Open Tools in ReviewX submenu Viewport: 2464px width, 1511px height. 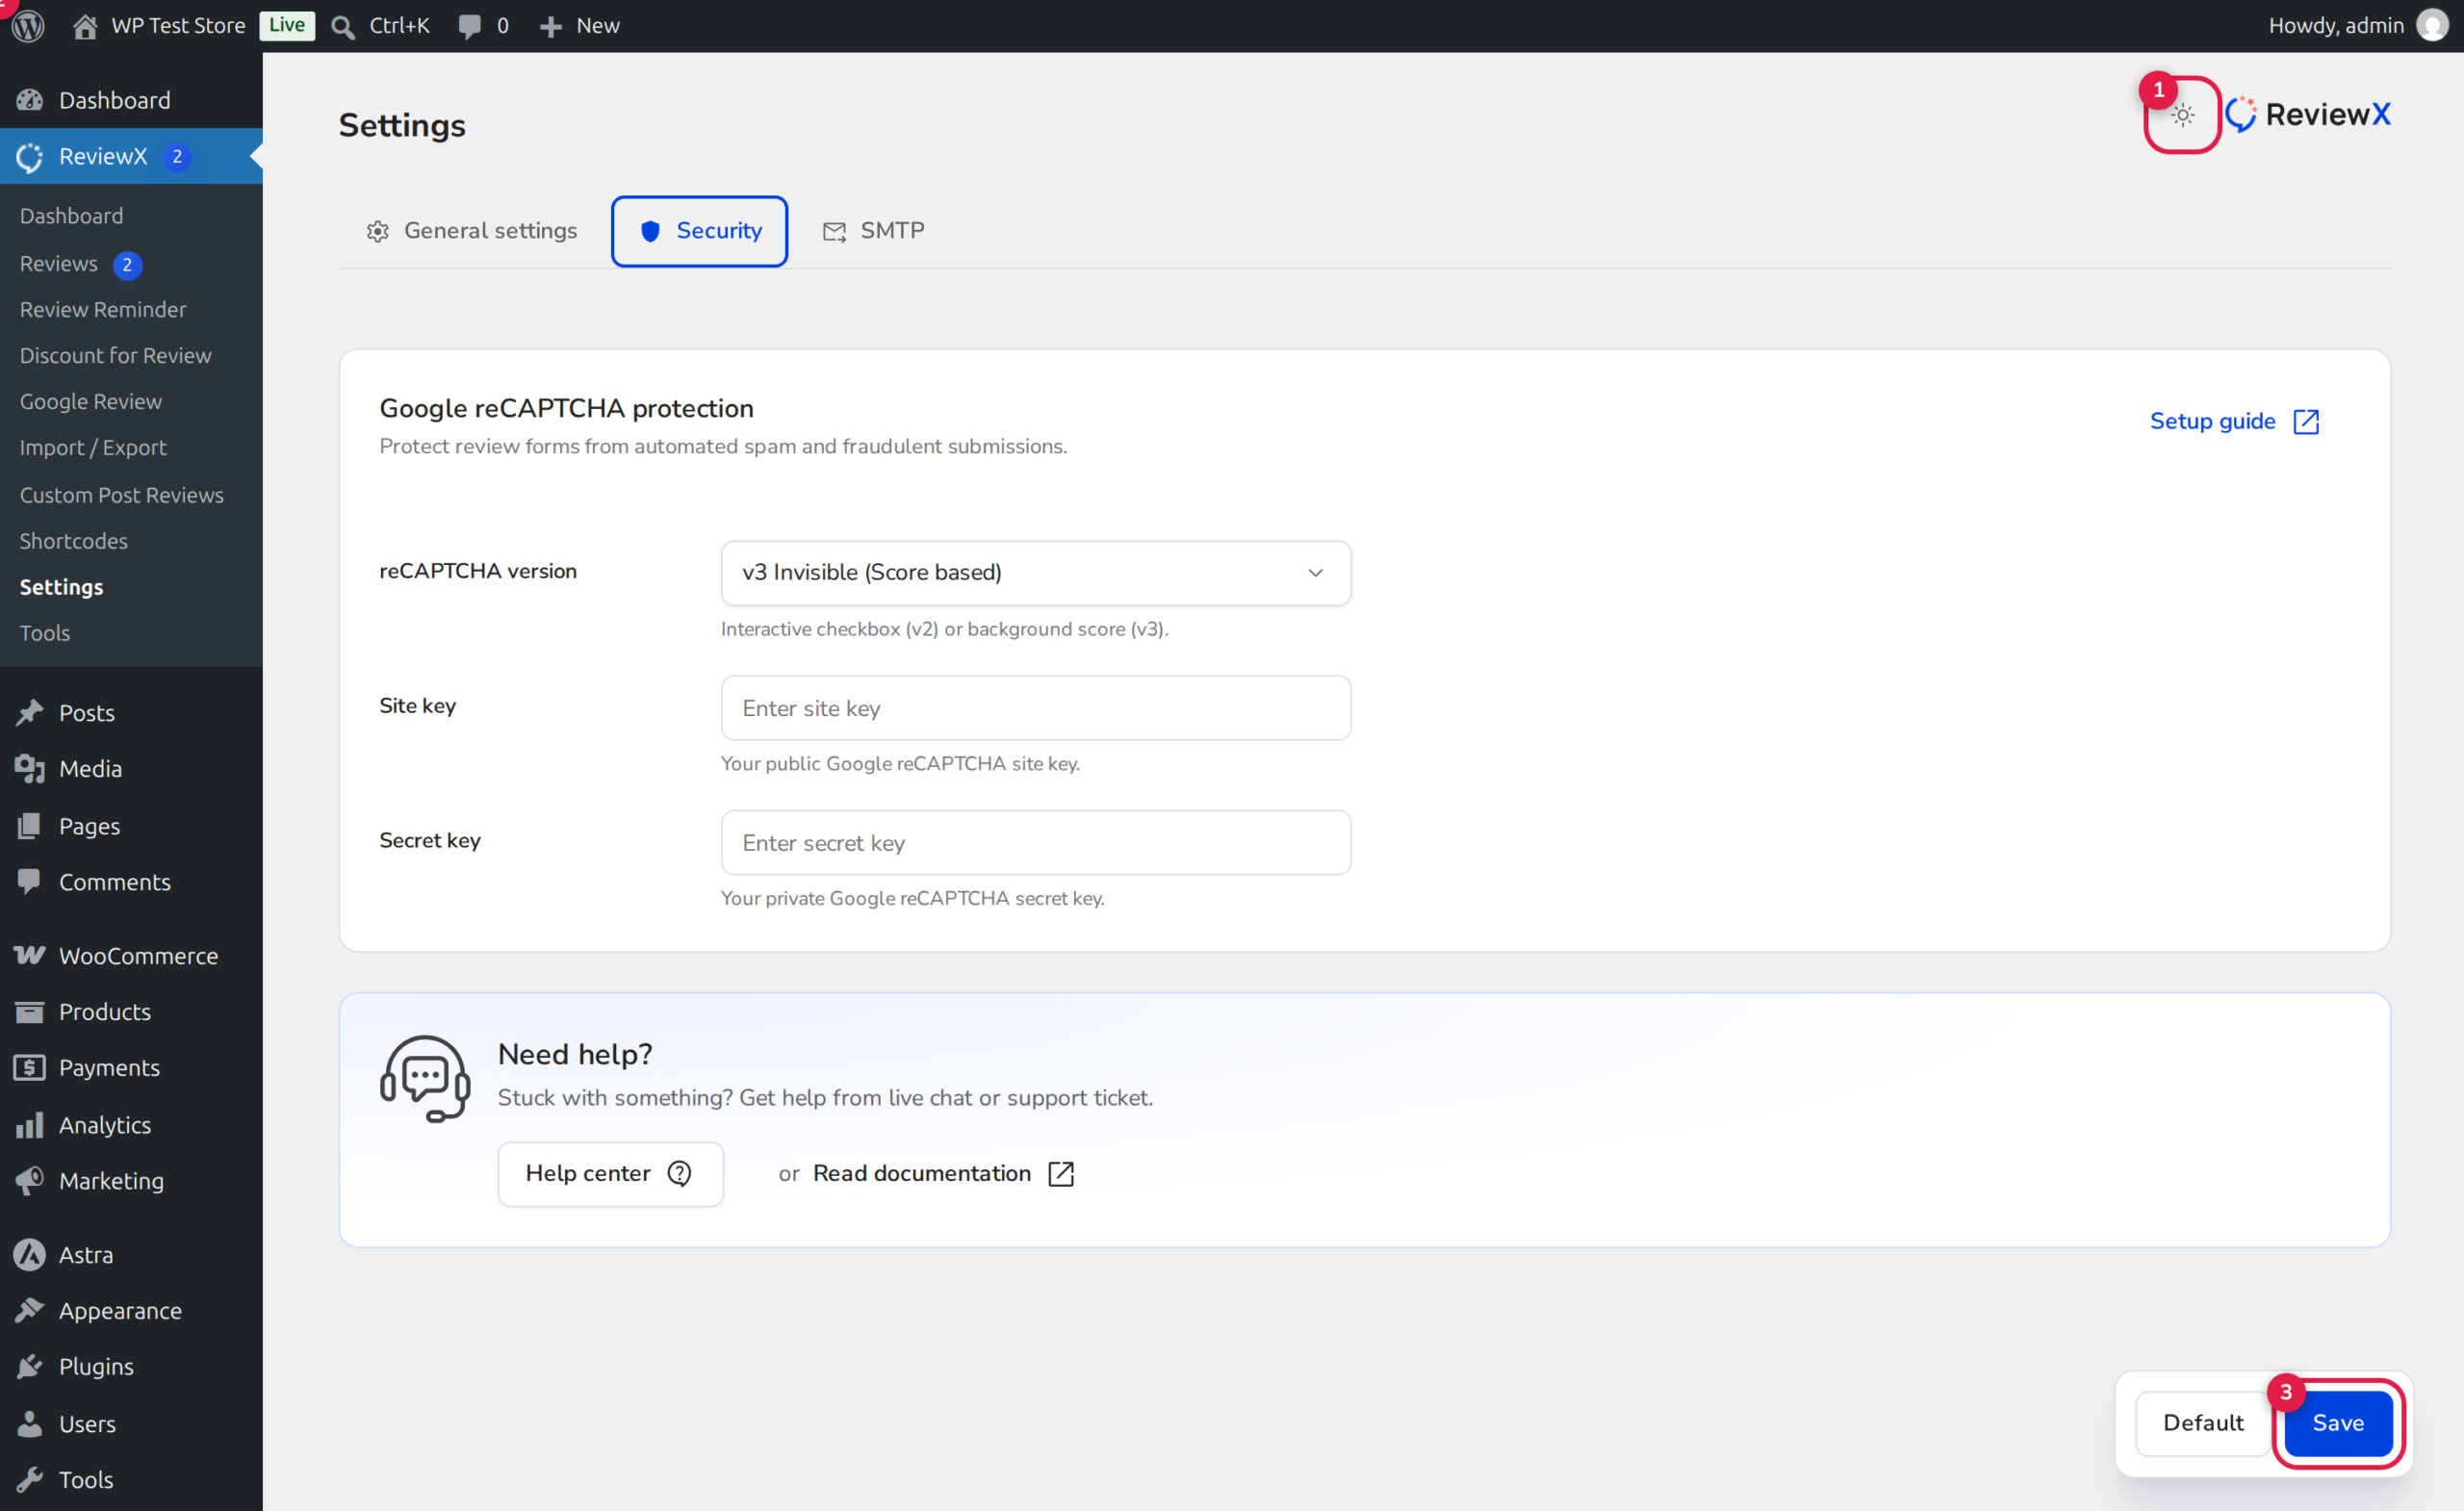[x=45, y=632]
